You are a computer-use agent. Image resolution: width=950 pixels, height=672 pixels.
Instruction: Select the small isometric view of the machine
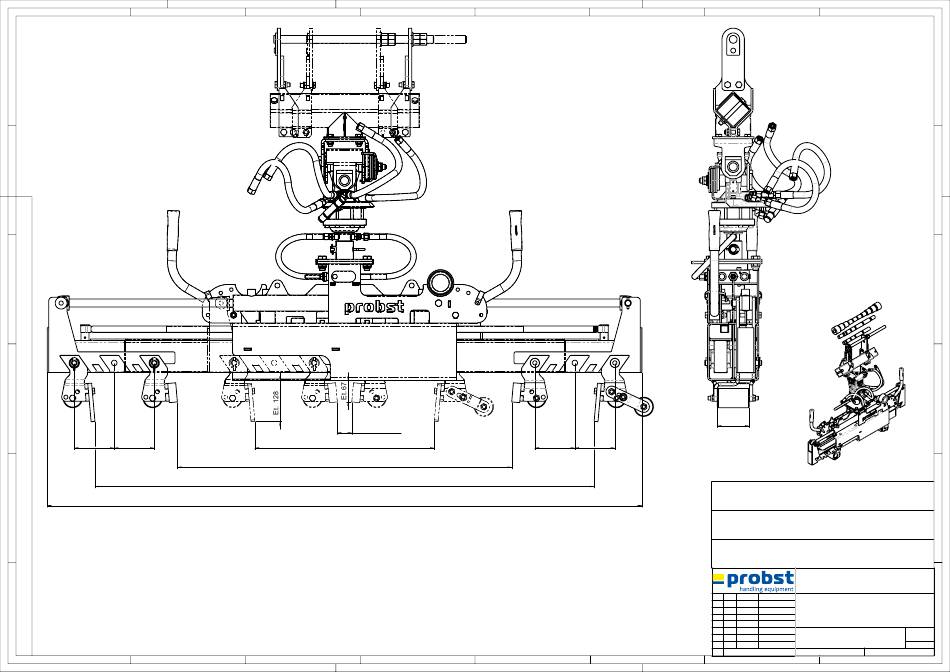click(856, 383)
